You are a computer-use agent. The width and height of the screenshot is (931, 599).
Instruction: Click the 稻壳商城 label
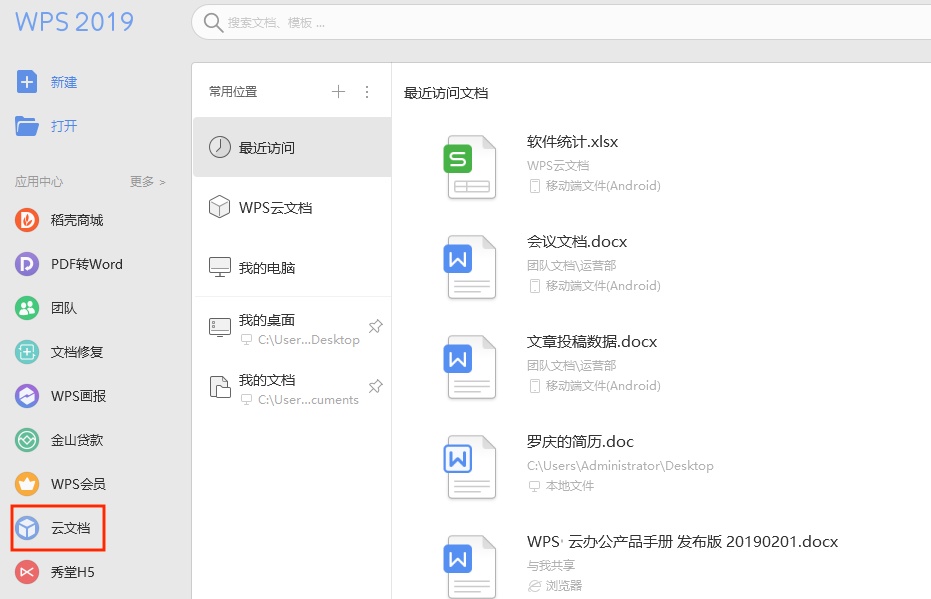coord(77,220)
